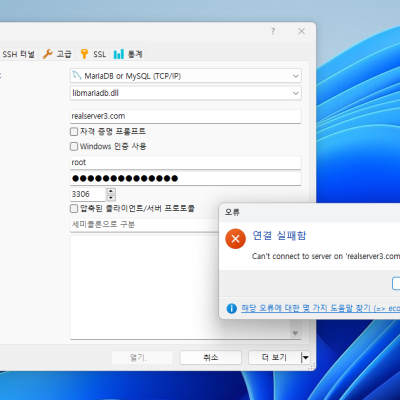Viewport: 400px width, 400px height.
Task: Click the help question mark in title bar
Action: tap(273, 31)
